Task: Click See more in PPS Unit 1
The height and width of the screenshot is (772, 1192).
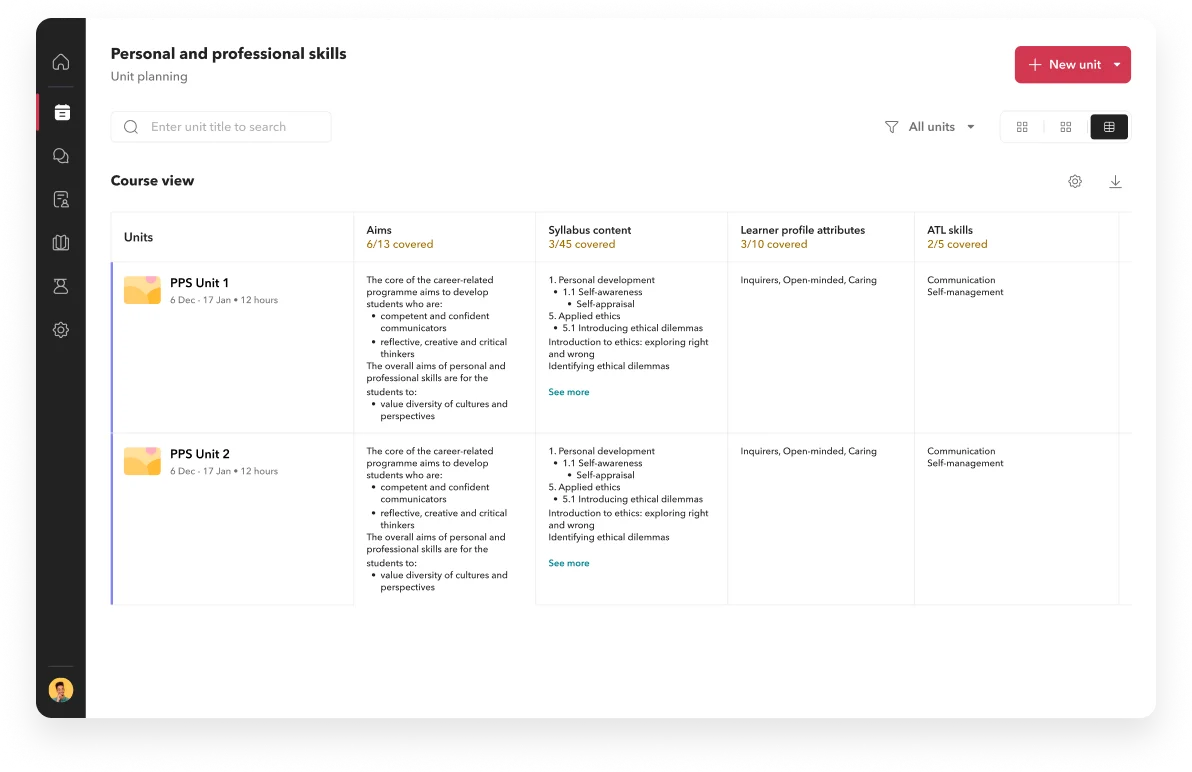Action: pos(569,392)
